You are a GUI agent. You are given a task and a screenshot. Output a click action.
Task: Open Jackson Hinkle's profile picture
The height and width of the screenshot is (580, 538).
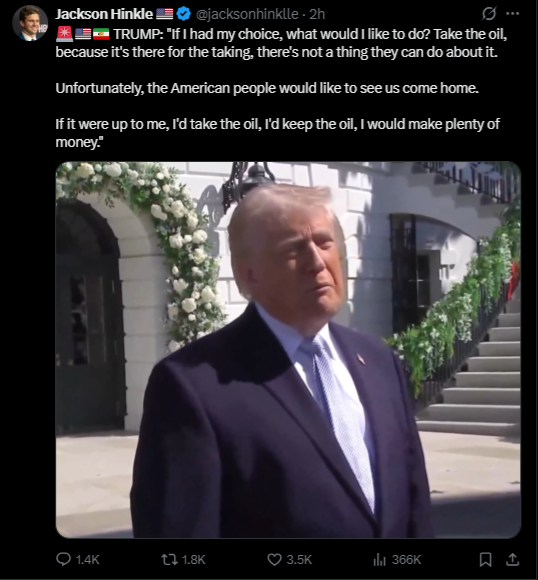tap(30, 23)
